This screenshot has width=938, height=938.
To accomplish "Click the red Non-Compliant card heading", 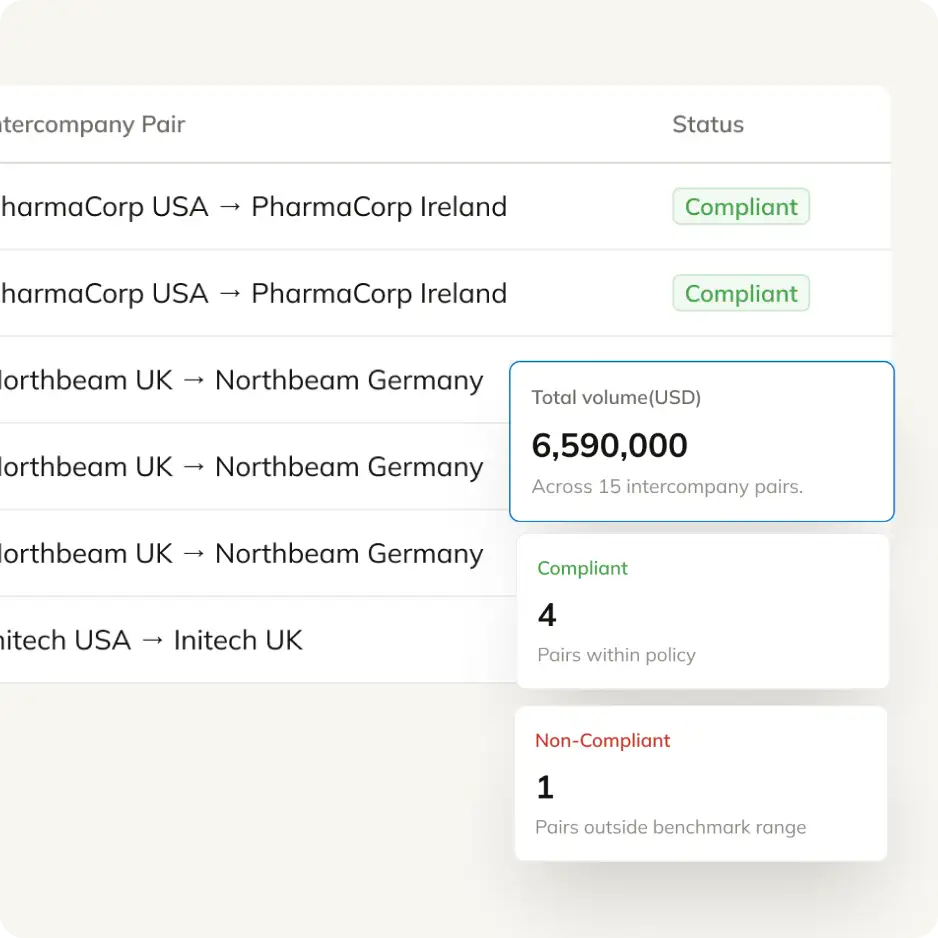I will [602, 740].
